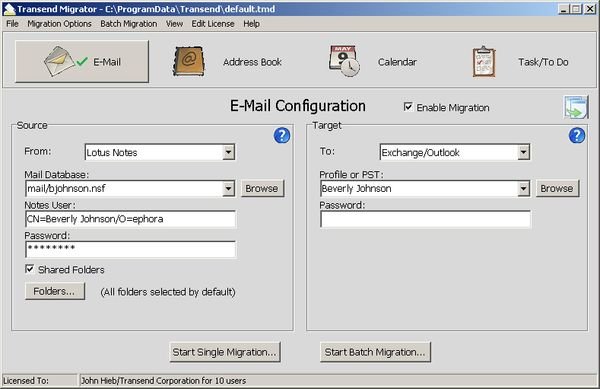Close the Transend Migrator window
Viewport: 600px width, 389px height.
pyautogui.click(x=590, y=9)
